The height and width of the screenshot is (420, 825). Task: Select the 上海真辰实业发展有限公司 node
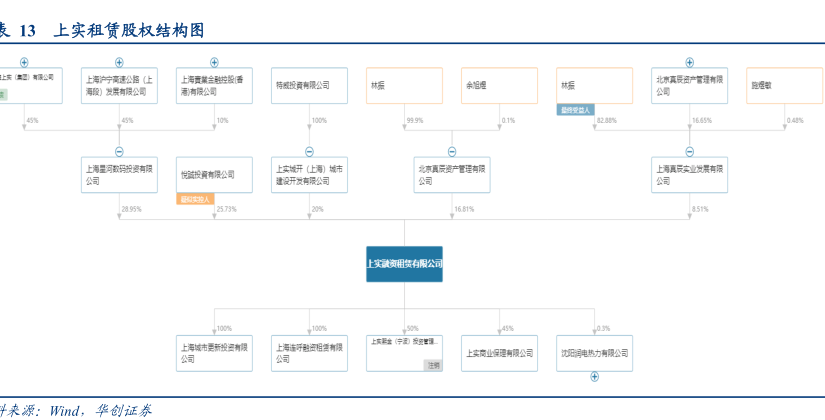tap(689, 175)
